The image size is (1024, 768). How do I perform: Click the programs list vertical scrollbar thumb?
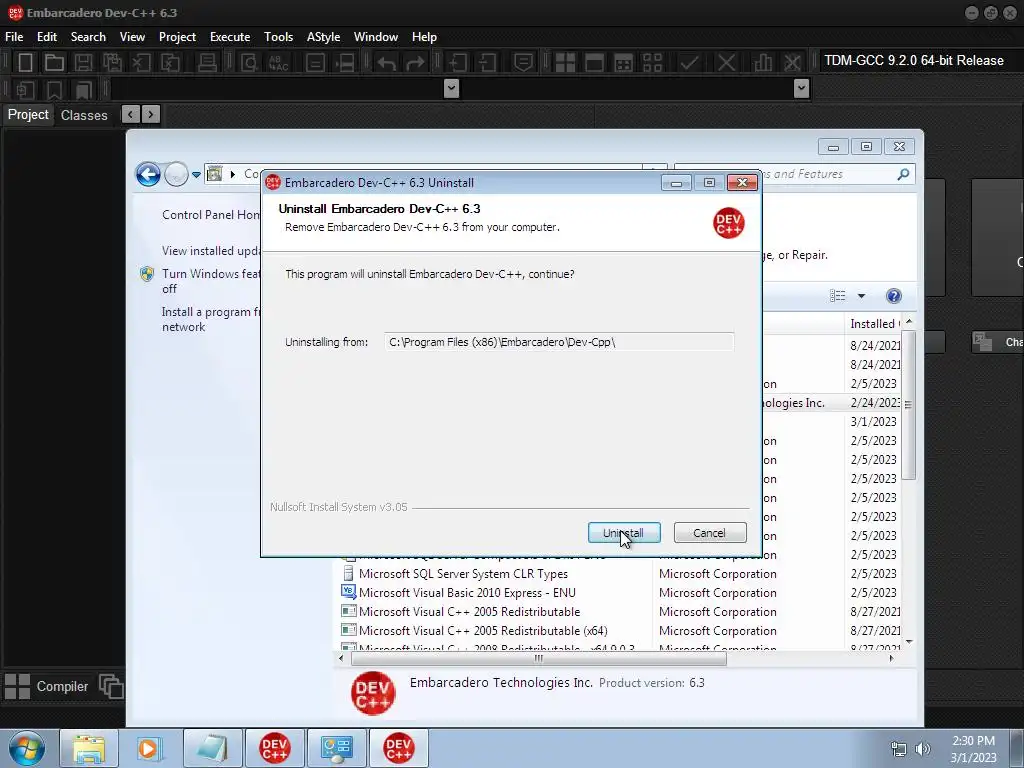click(x=908, y=405)
